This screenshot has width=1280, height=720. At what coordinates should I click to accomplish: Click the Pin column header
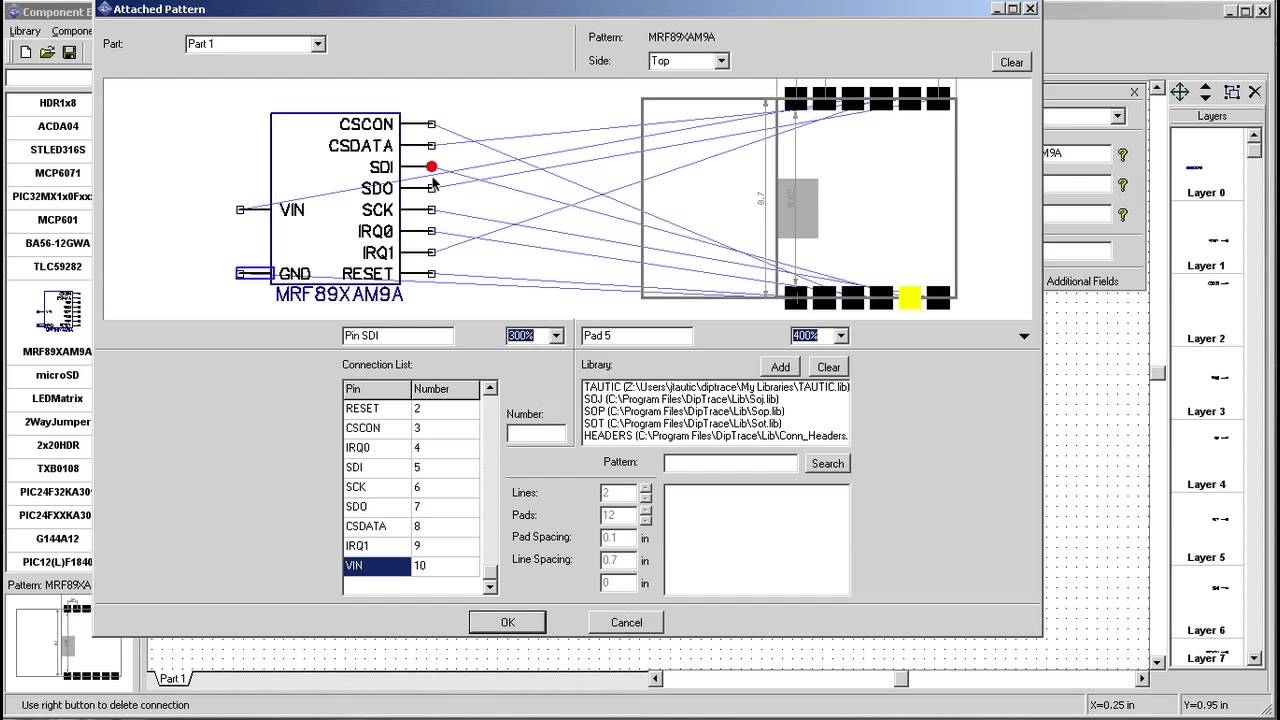377,389
